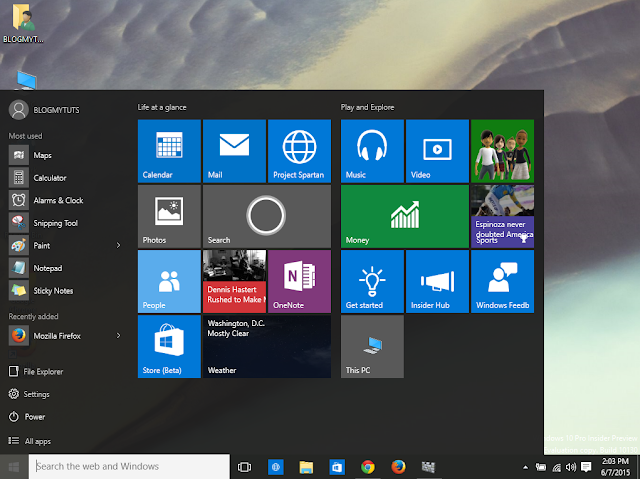Open the Money tile

(405, 216)
